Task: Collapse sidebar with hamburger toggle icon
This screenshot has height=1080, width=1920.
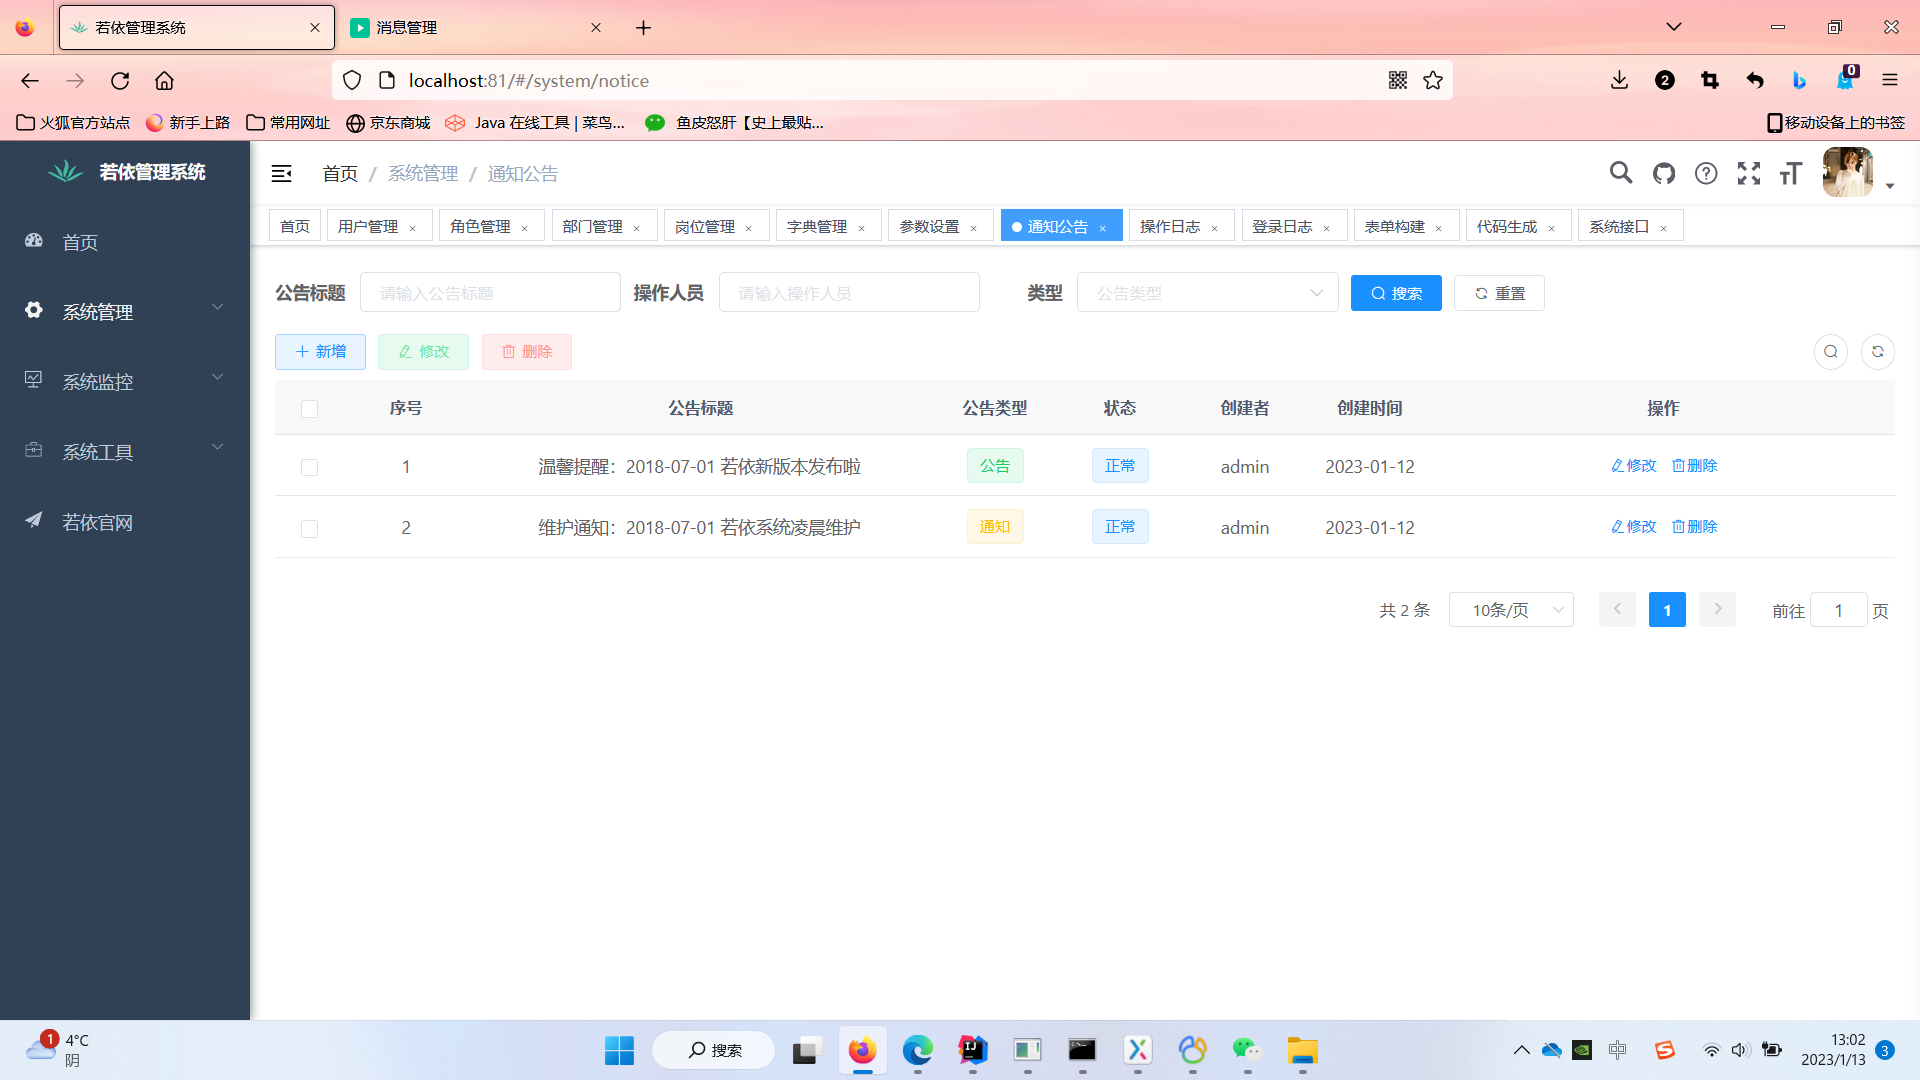Action: point(281,173)
